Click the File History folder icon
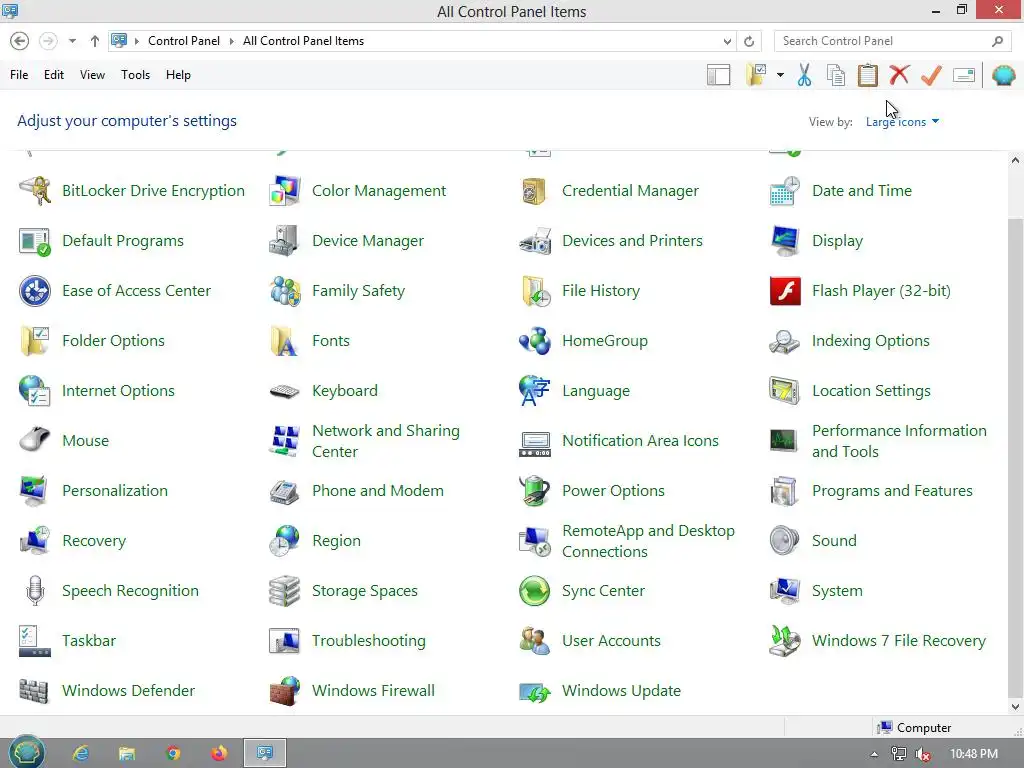1024x768 pixels. (x=534, y=291)
